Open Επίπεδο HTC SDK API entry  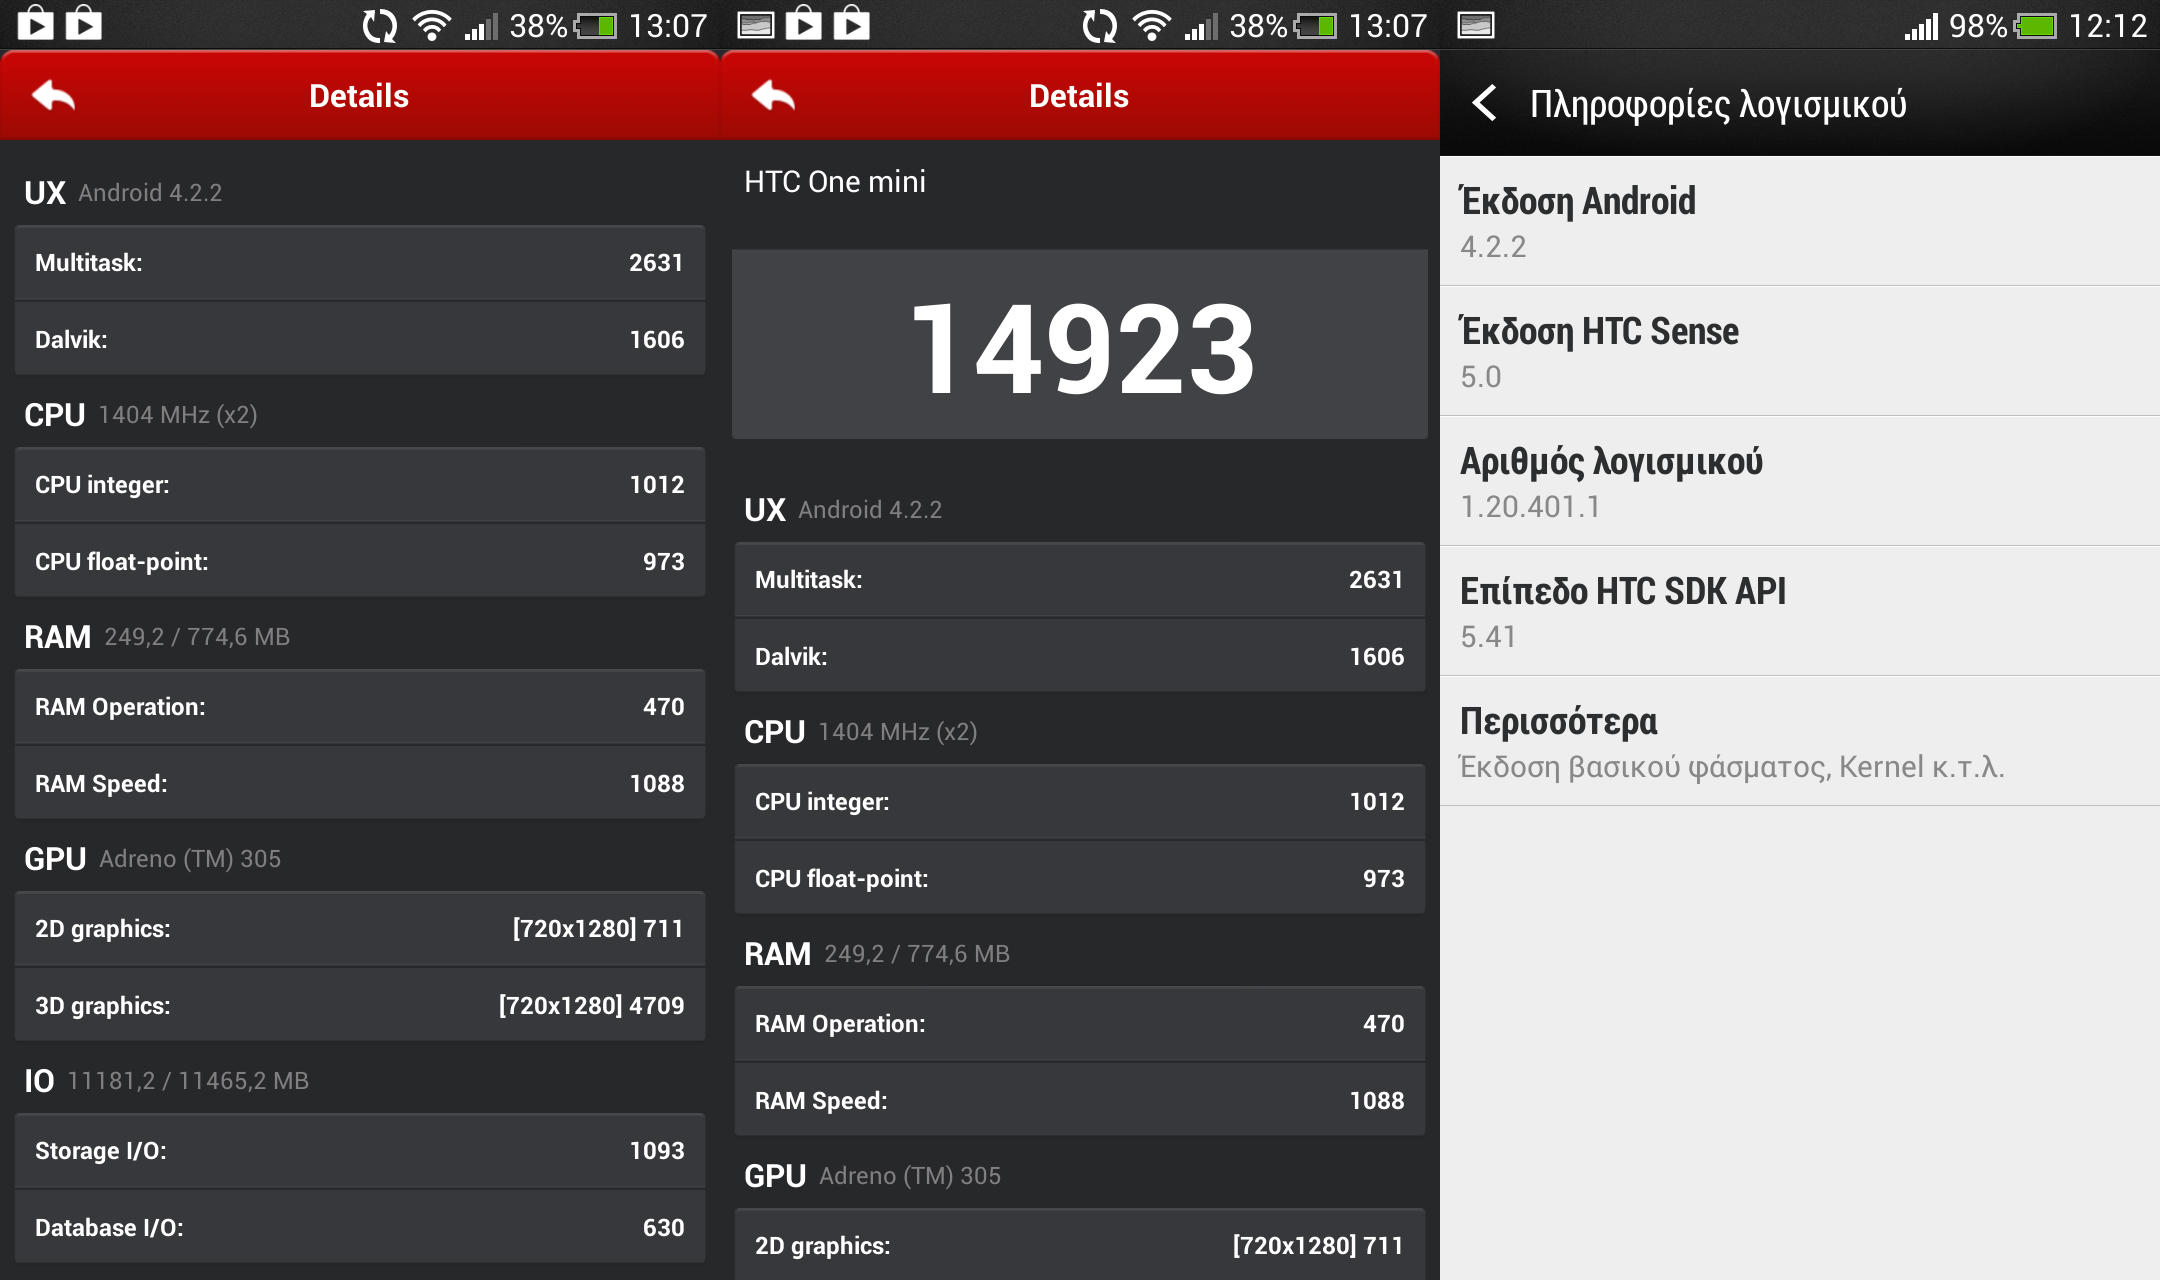pos(1800,611)
